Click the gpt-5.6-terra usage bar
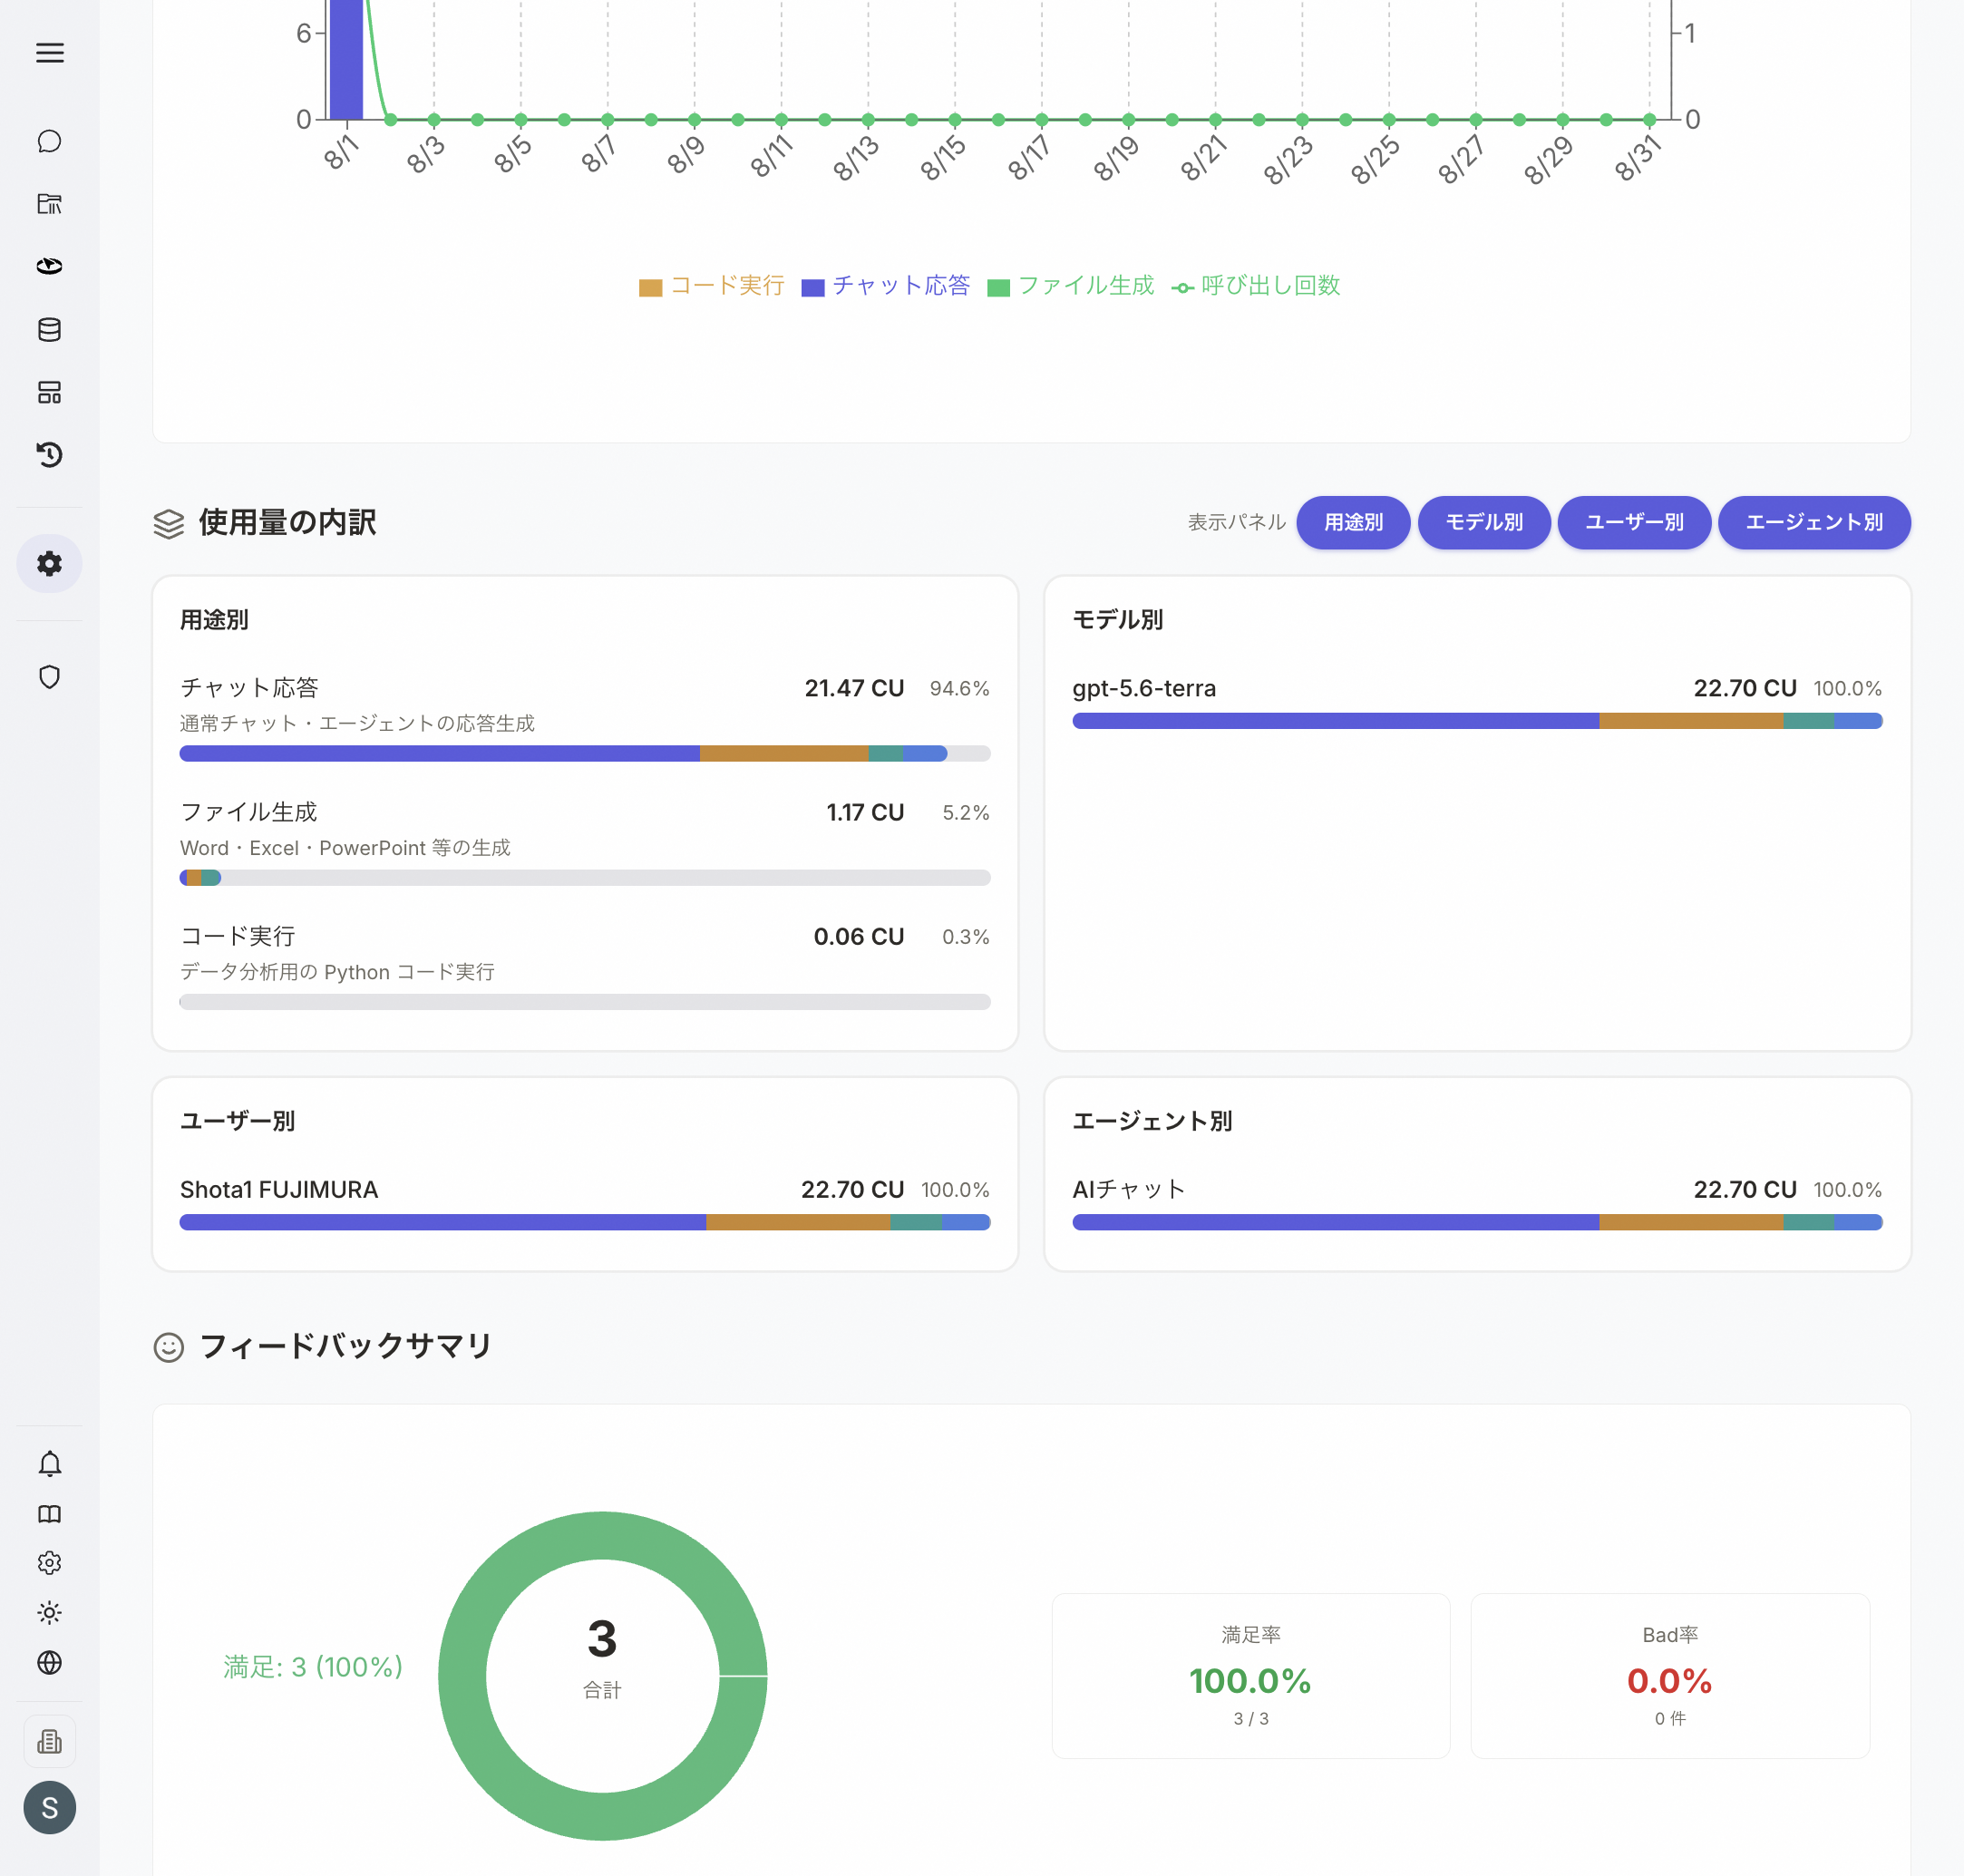This screenshot has height=1876, width=1964. 1477,721
